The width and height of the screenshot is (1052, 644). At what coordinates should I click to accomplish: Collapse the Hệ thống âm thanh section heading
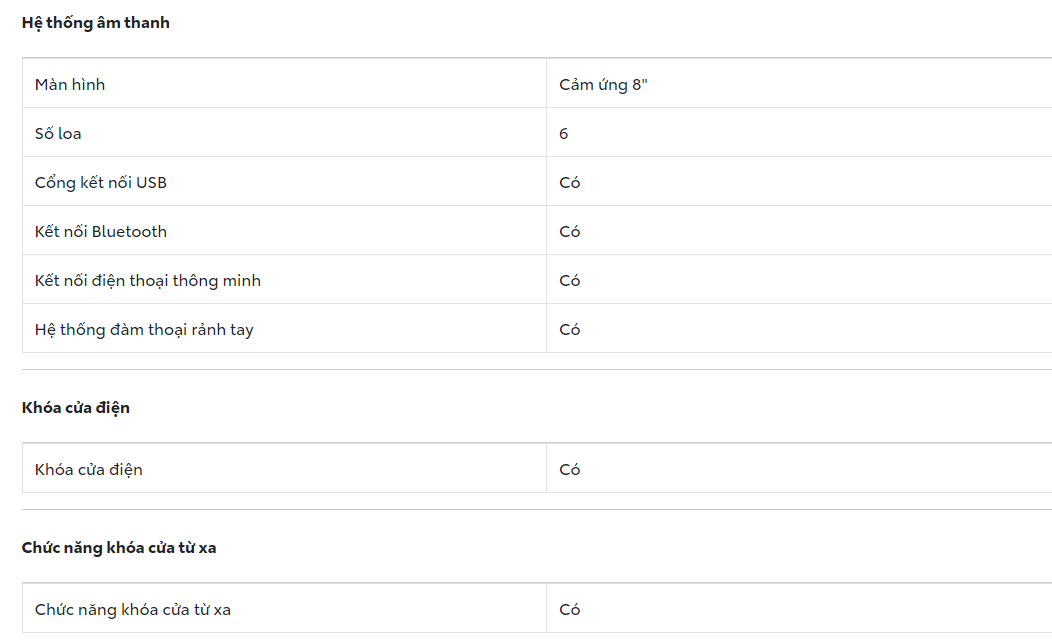[x=96, y=23]
